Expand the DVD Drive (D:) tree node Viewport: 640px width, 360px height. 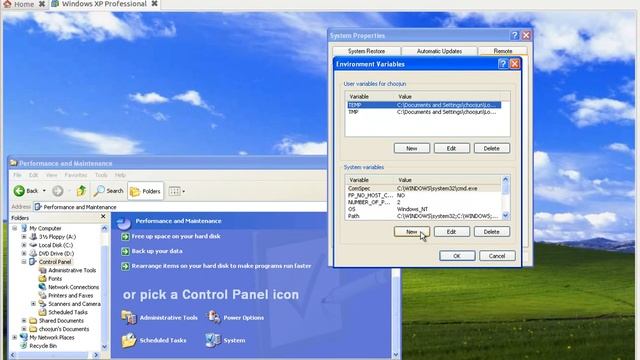[x=24, y=253]
